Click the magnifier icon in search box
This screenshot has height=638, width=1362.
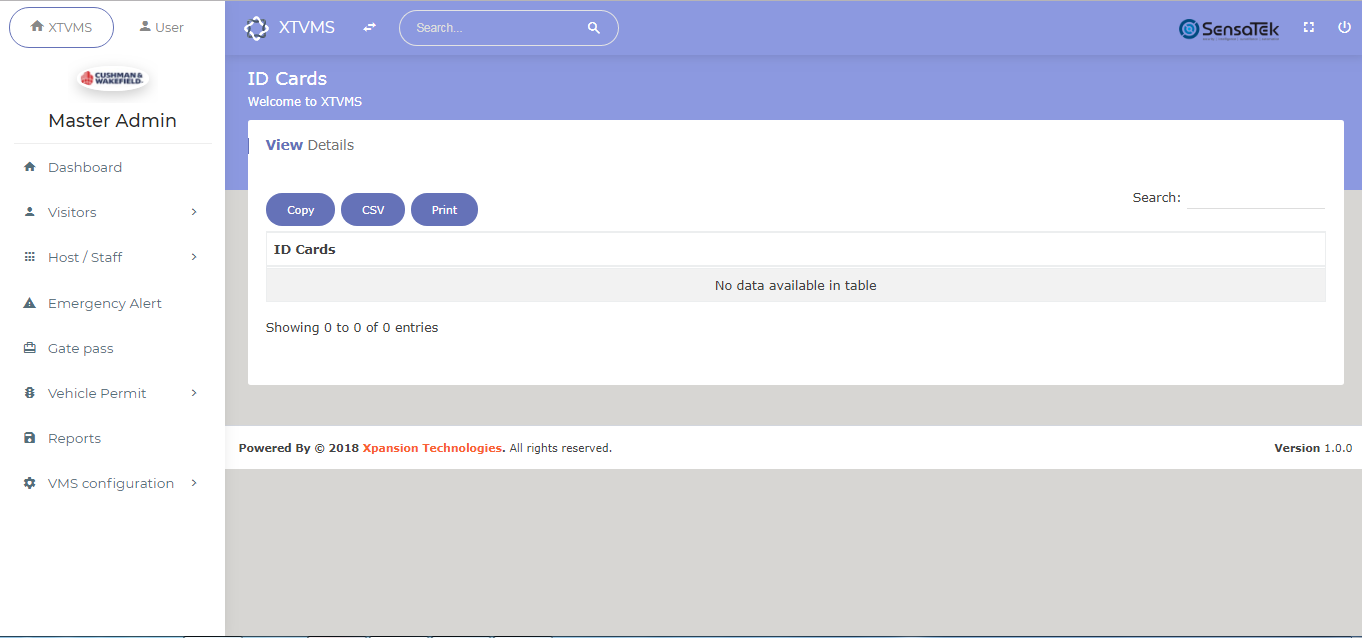pyautogui.click(x=594, y=28)
